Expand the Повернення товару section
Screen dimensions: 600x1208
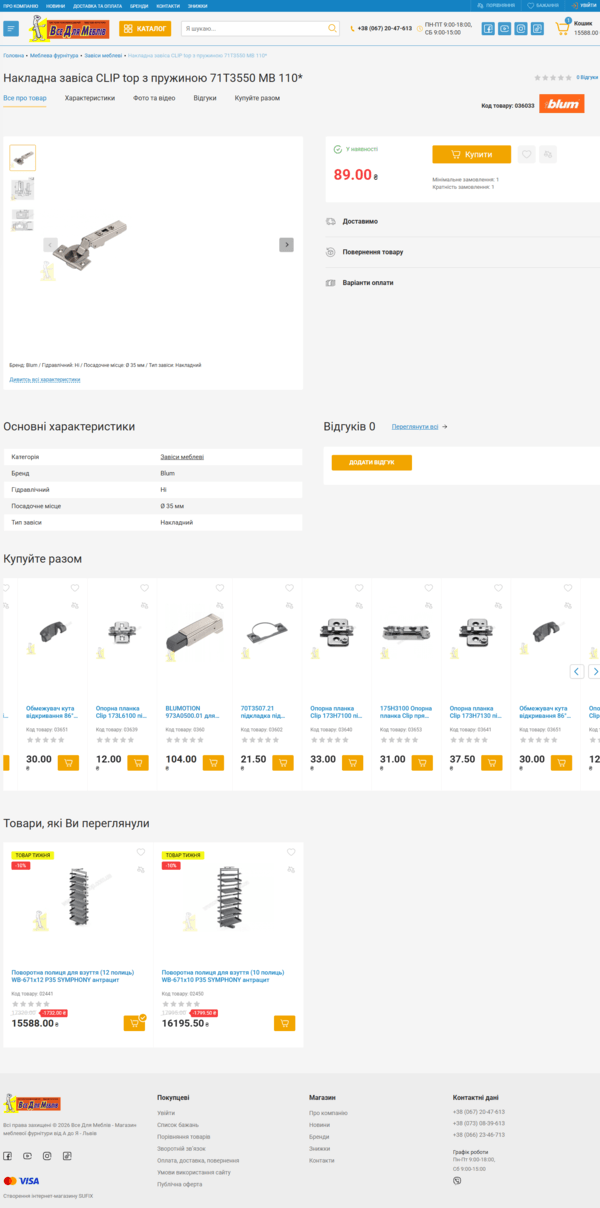click(462, 252)
